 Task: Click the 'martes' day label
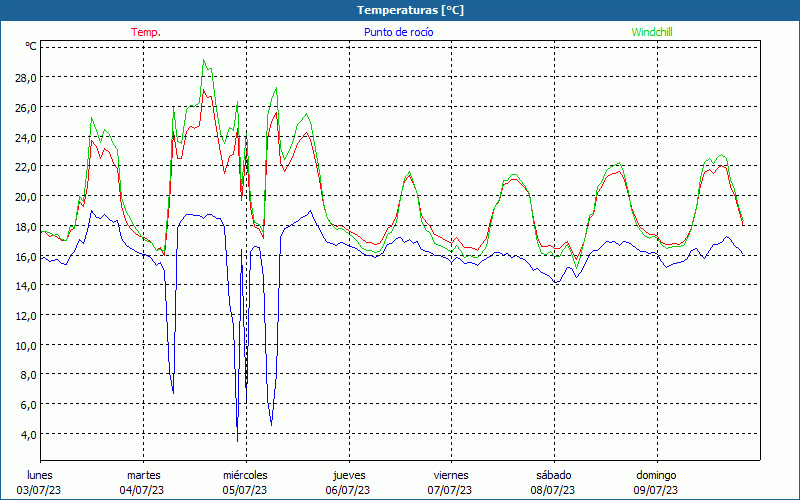(143, 475)
